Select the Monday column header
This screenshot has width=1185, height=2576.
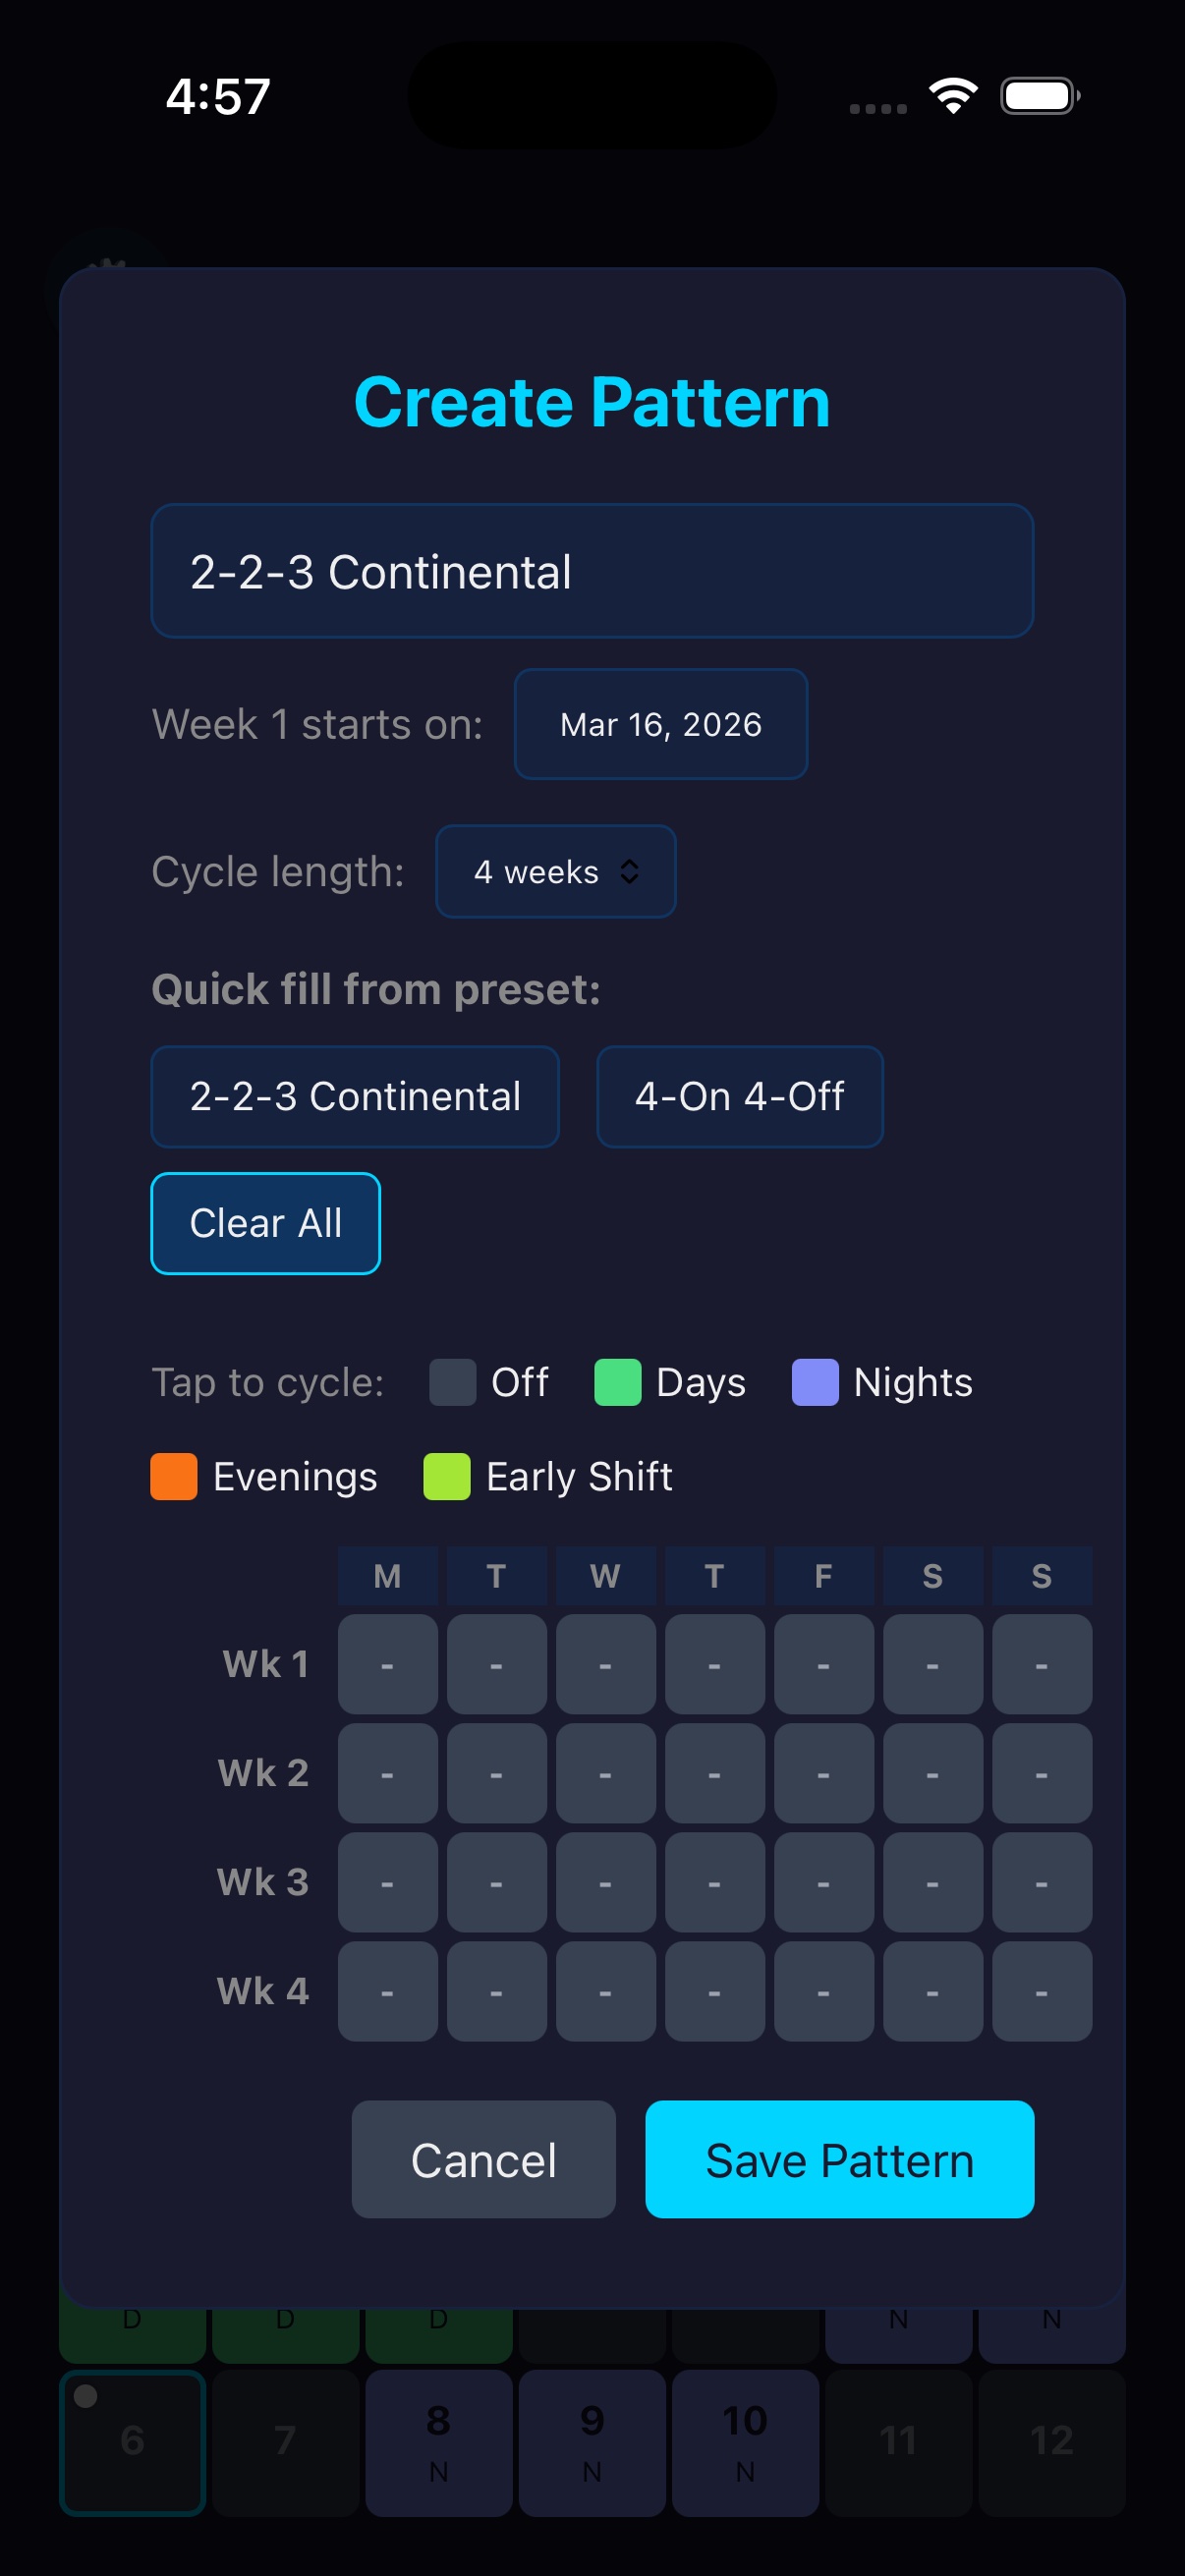(387, 1575)
